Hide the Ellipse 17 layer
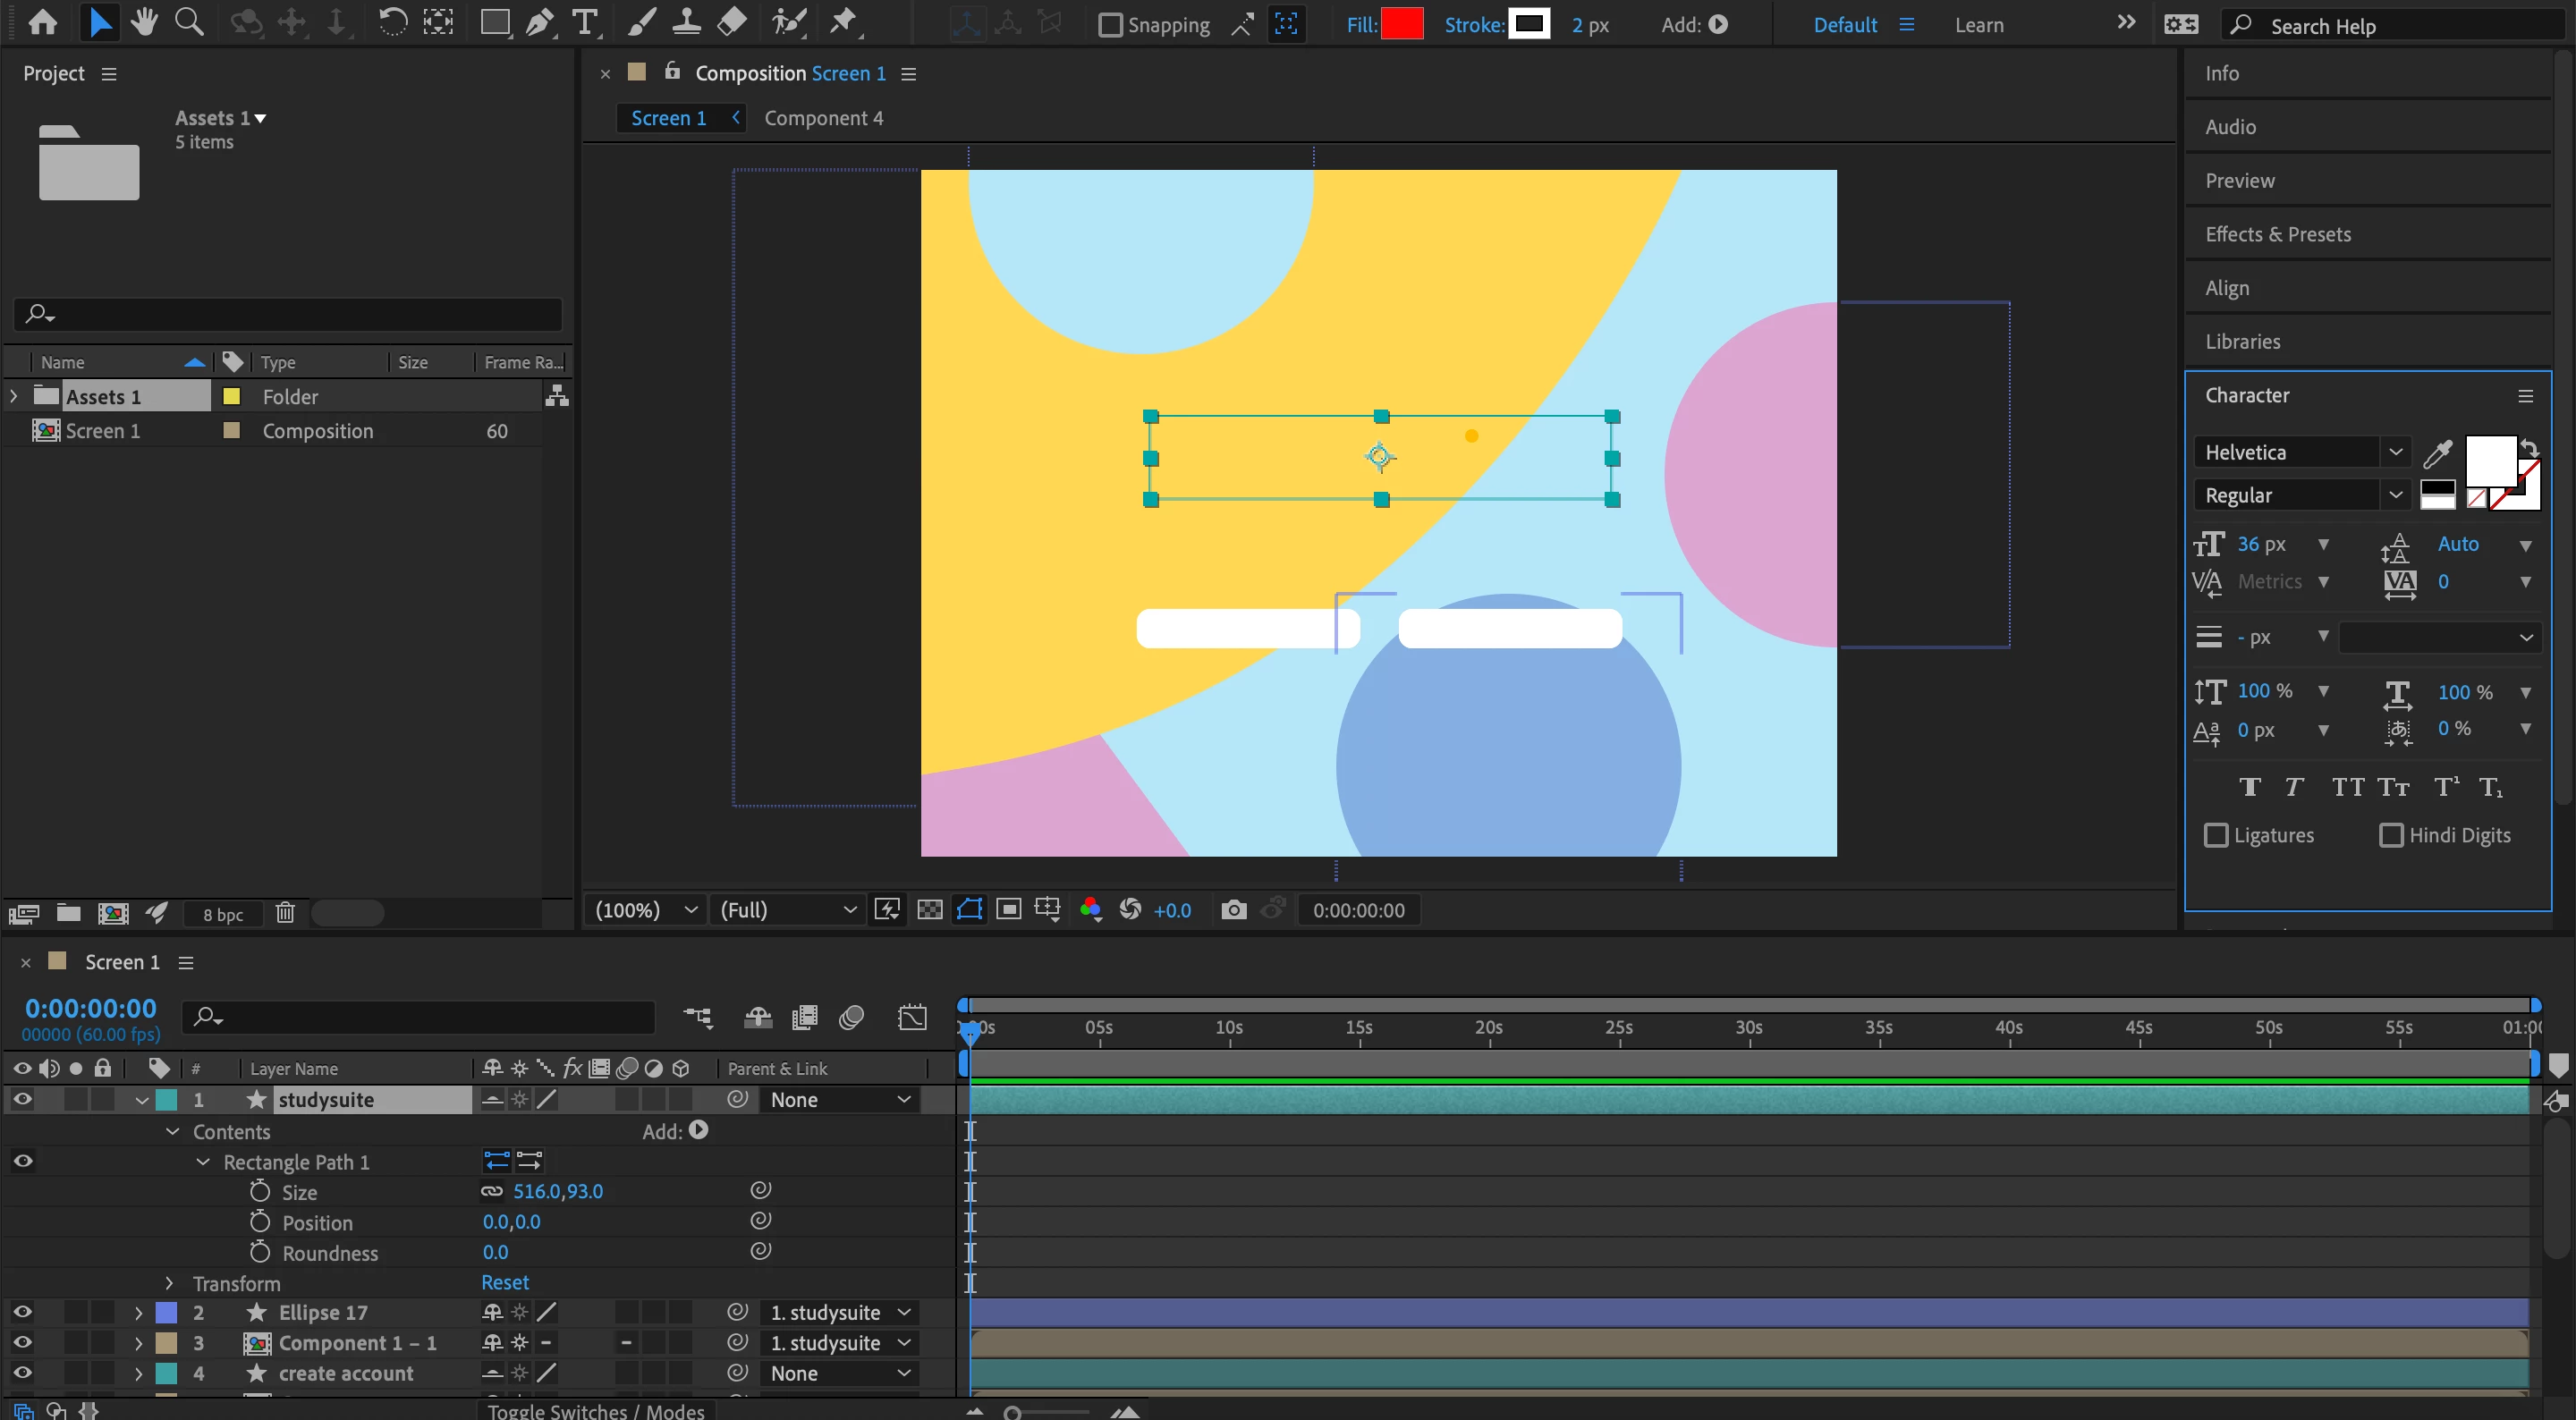The height and width of the screenshot is (1420, 2576). click(x=22, y=1312)
